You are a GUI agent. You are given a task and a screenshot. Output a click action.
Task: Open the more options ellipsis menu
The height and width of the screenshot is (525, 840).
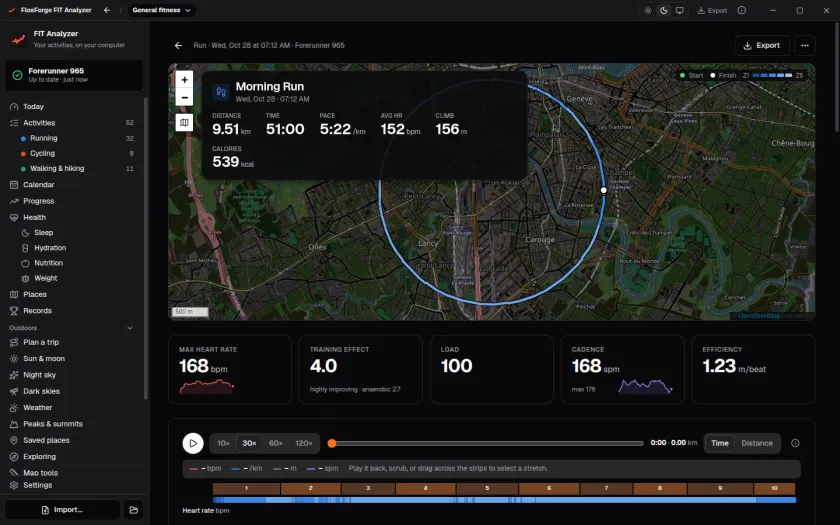(805, 46)
